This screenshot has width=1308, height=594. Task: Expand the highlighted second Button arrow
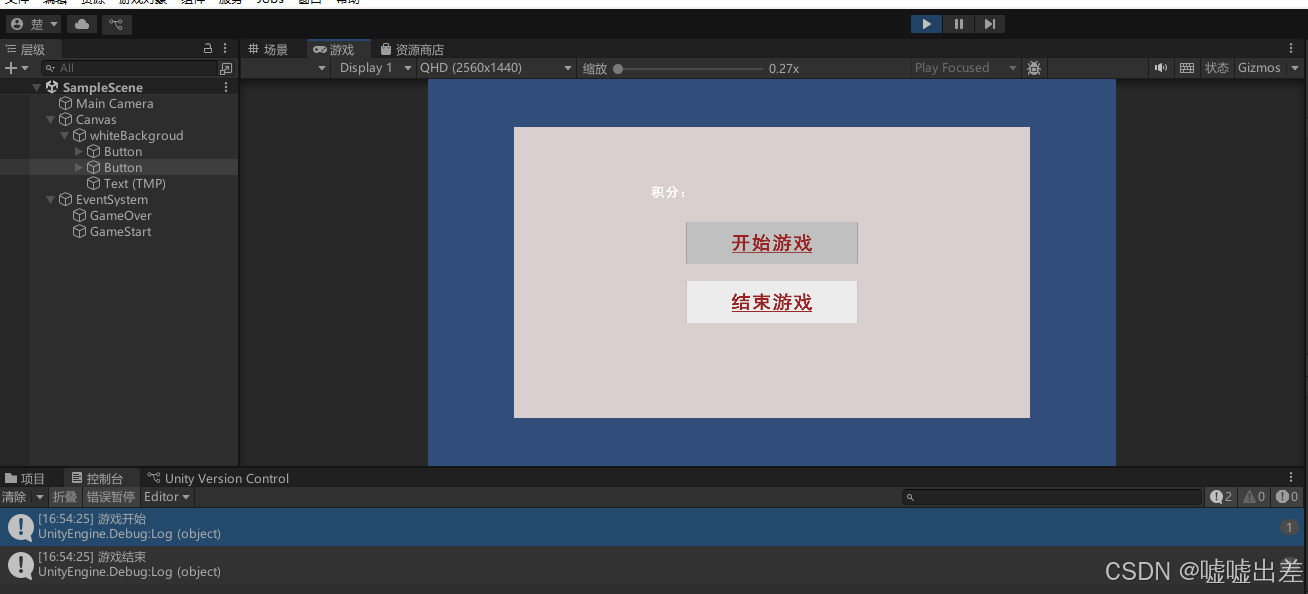pos(79,167)
